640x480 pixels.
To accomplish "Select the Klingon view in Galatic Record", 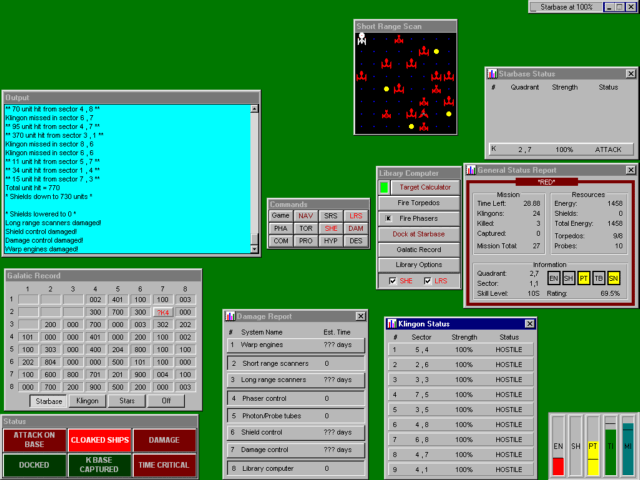I will tap(87, 401).
